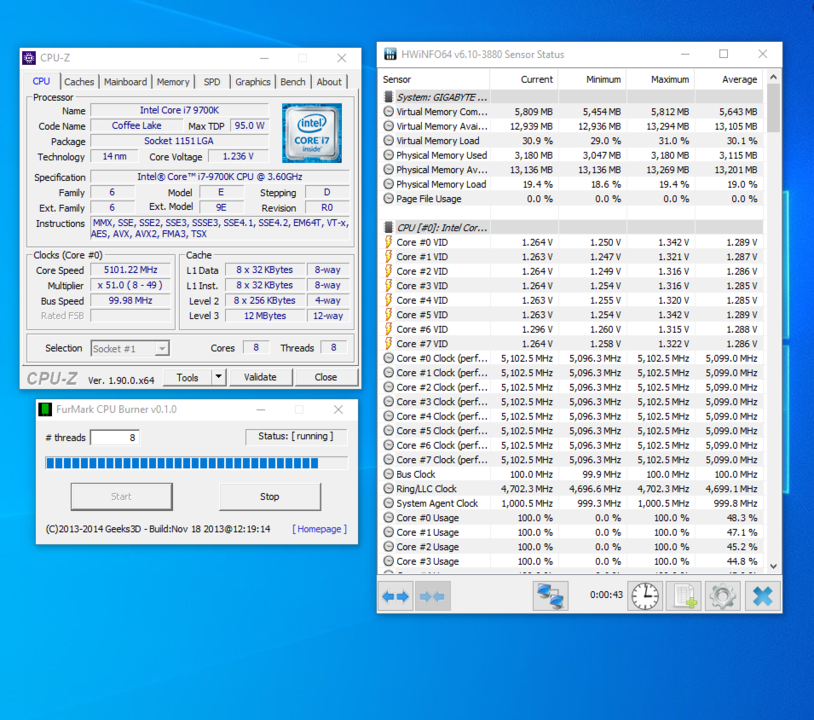Click the Ring/LLC Clock sensor icon
The image size is (814, 720).
[x=388, y=488]
